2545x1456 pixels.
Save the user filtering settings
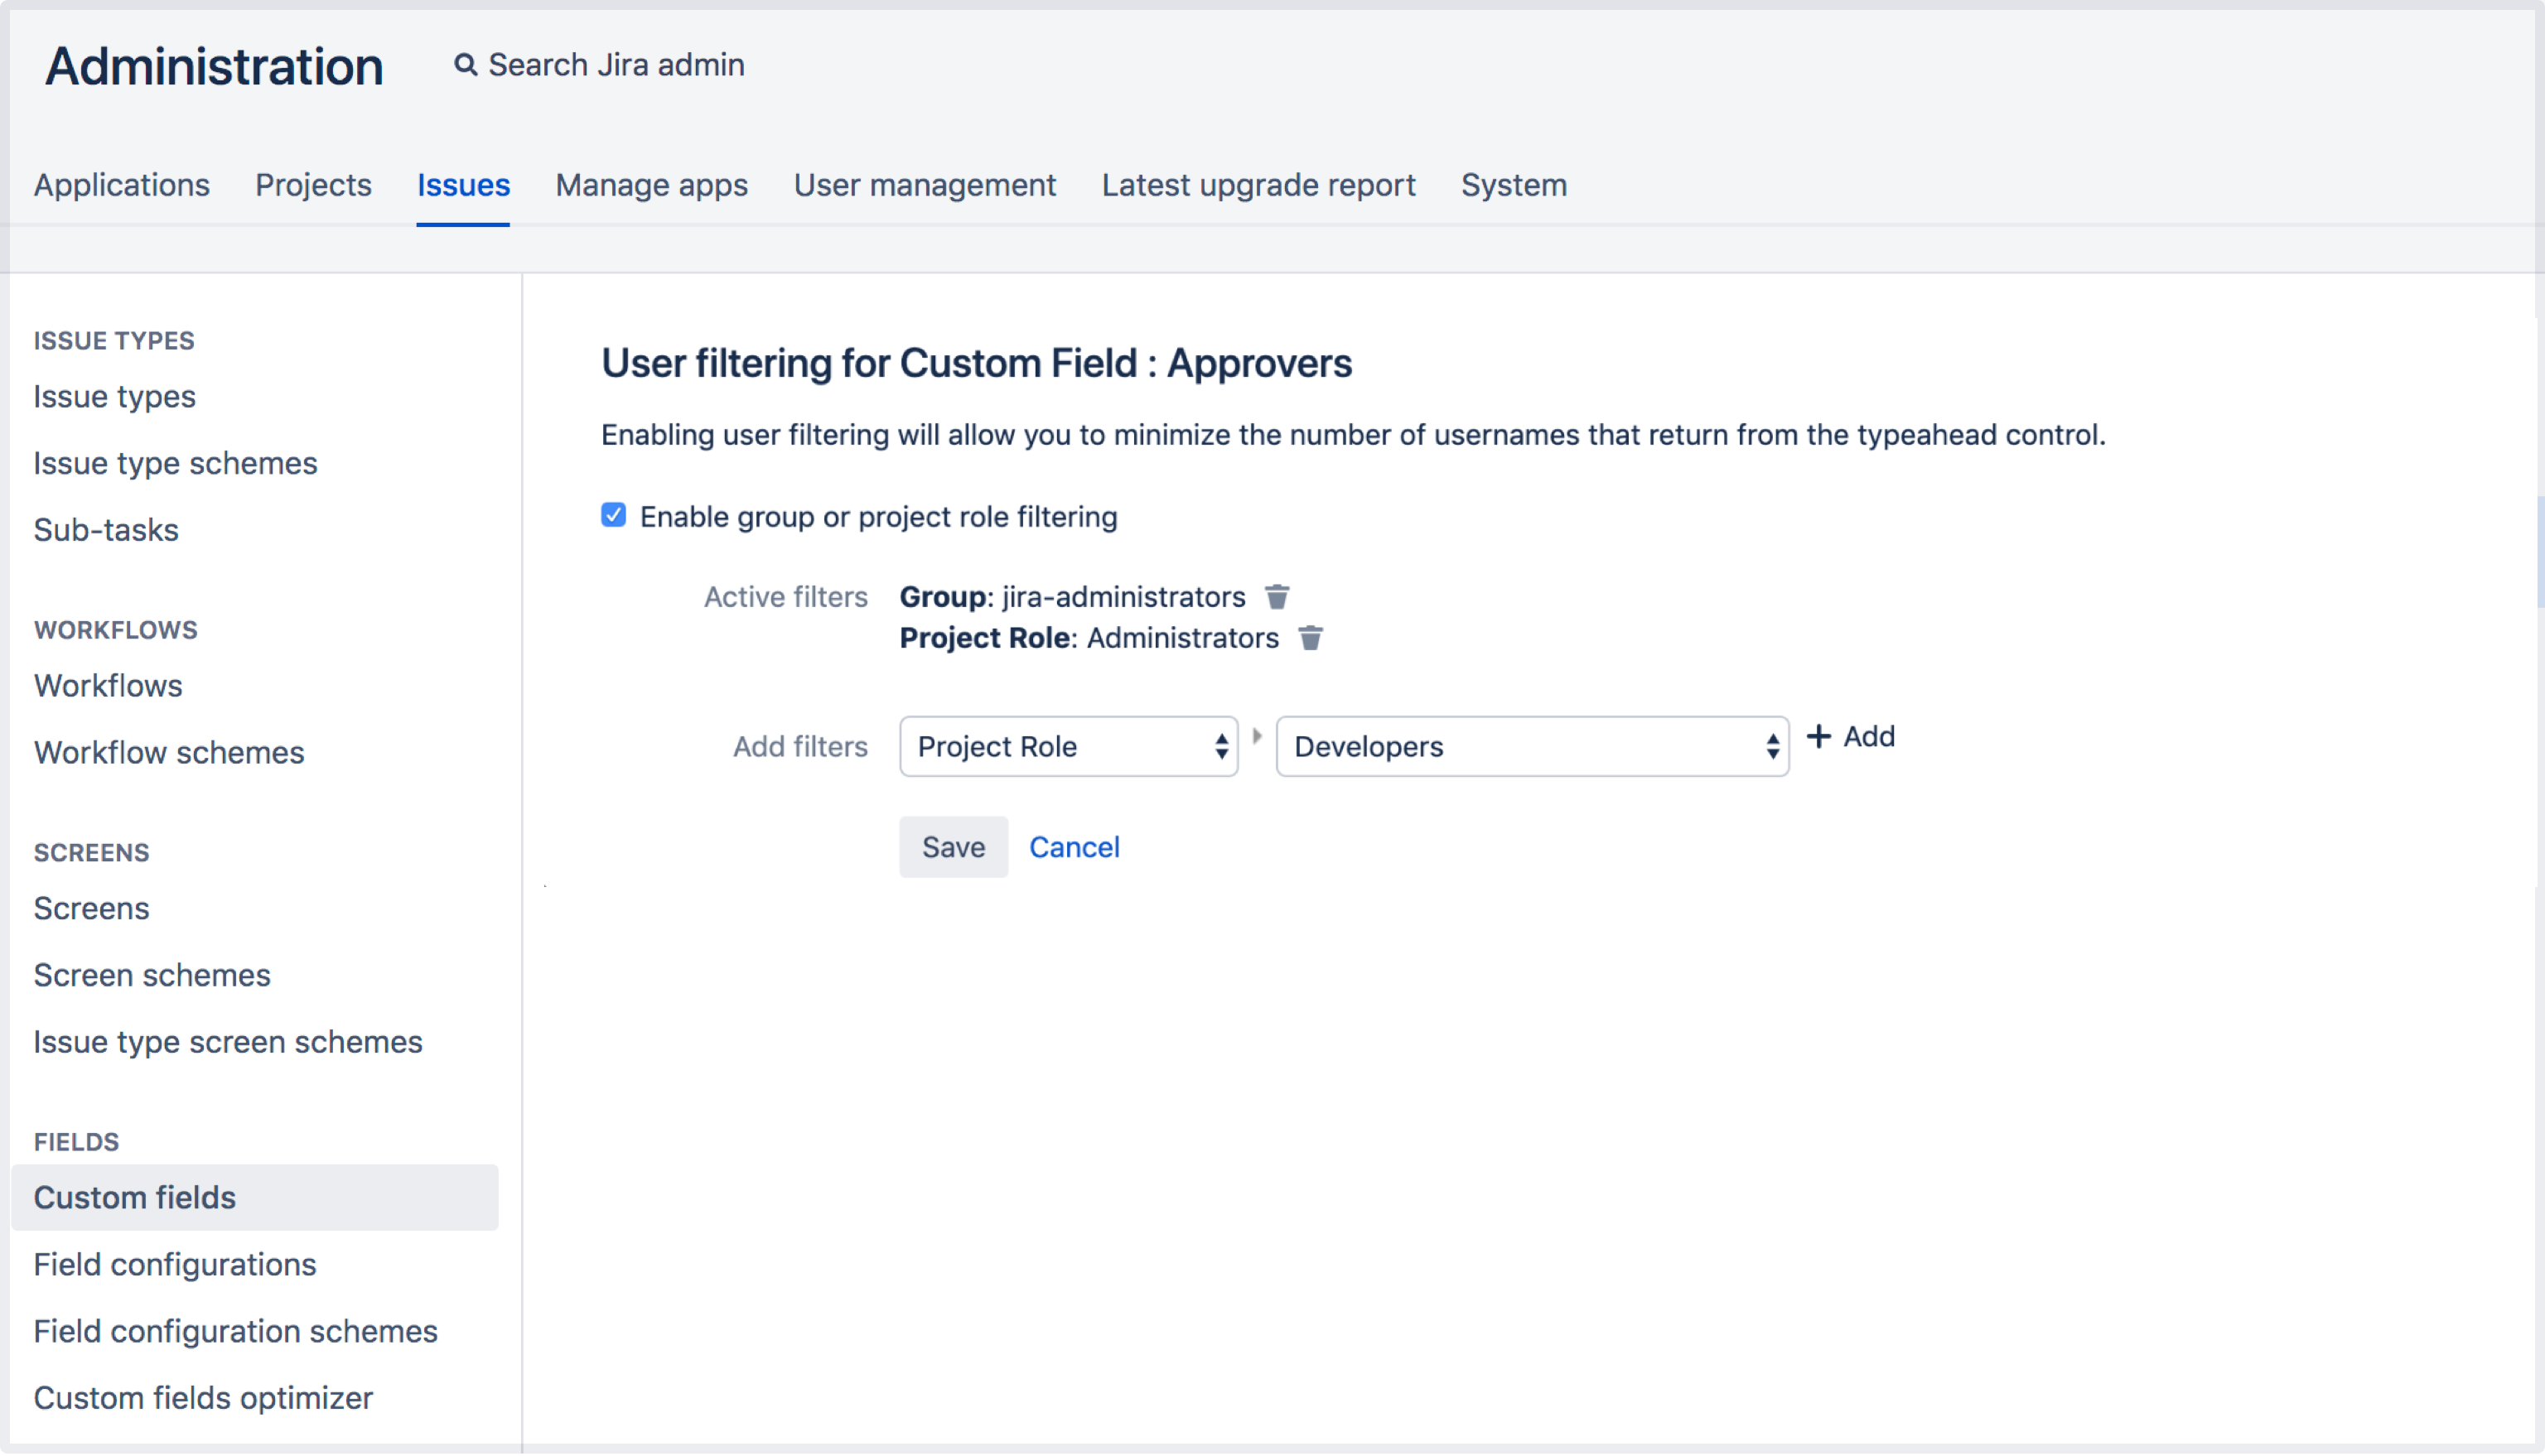pos(953,847)
